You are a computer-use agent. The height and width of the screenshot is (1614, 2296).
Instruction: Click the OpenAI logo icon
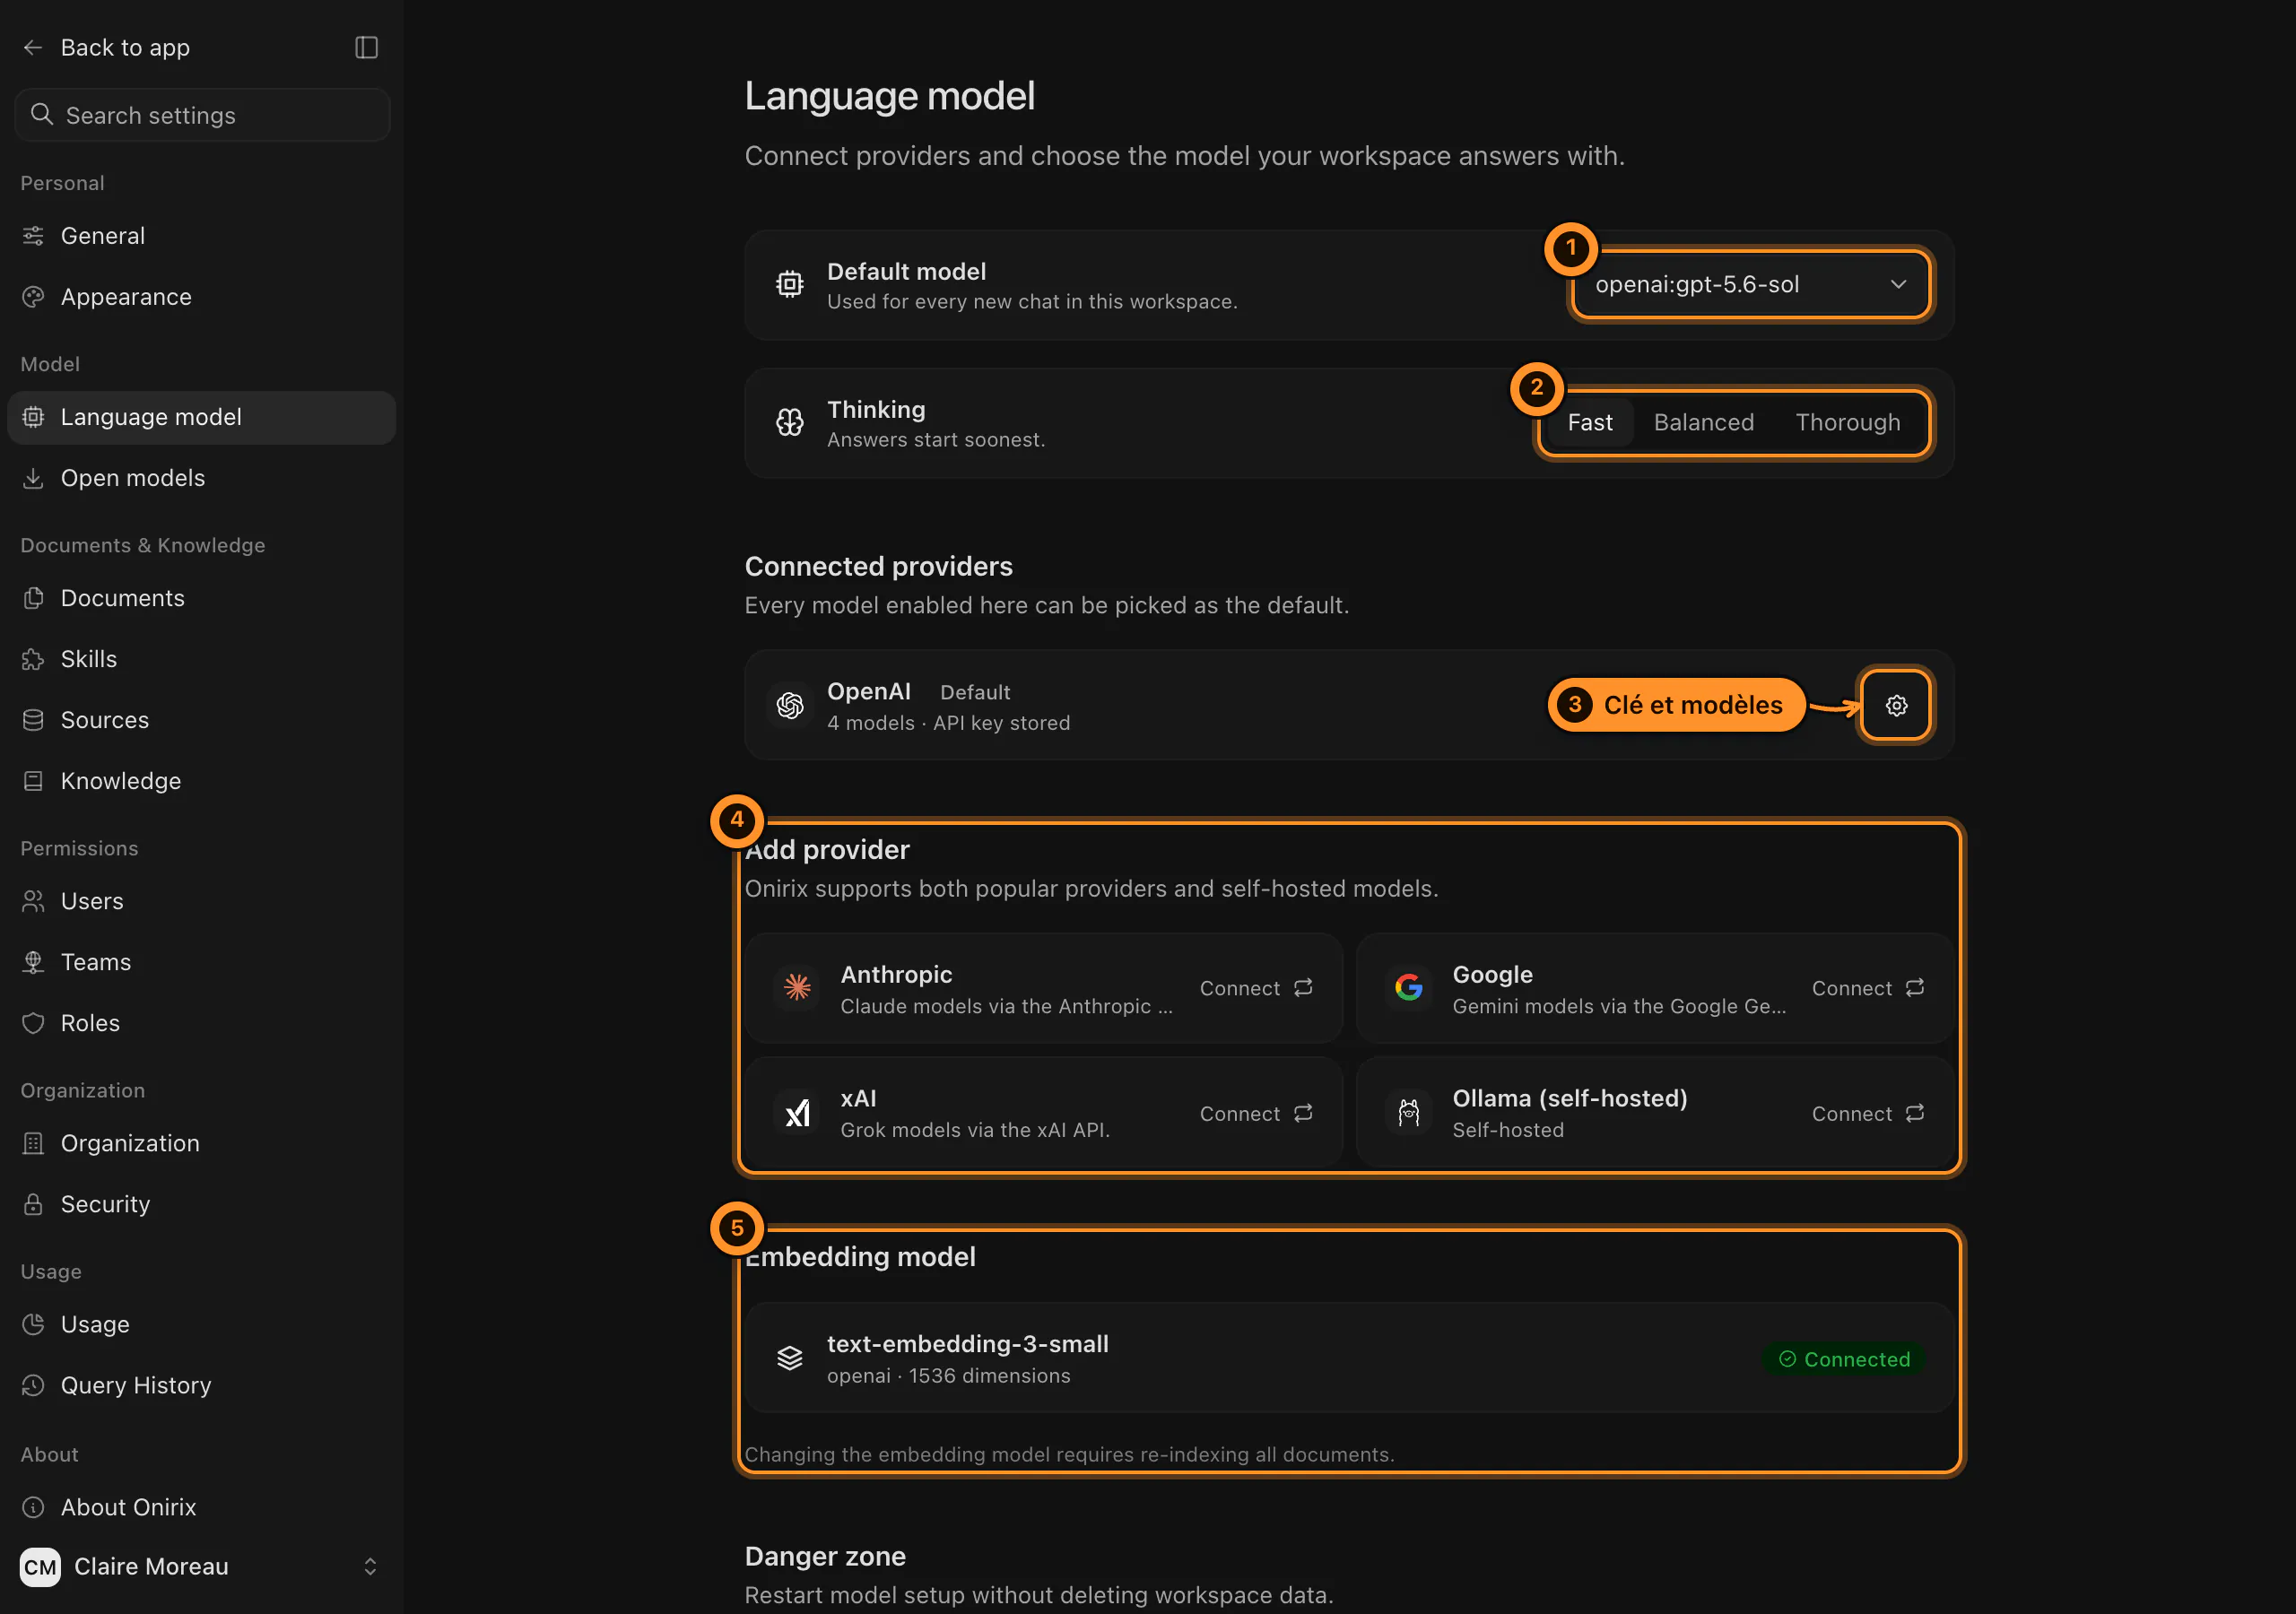click(x=789, y=705)
